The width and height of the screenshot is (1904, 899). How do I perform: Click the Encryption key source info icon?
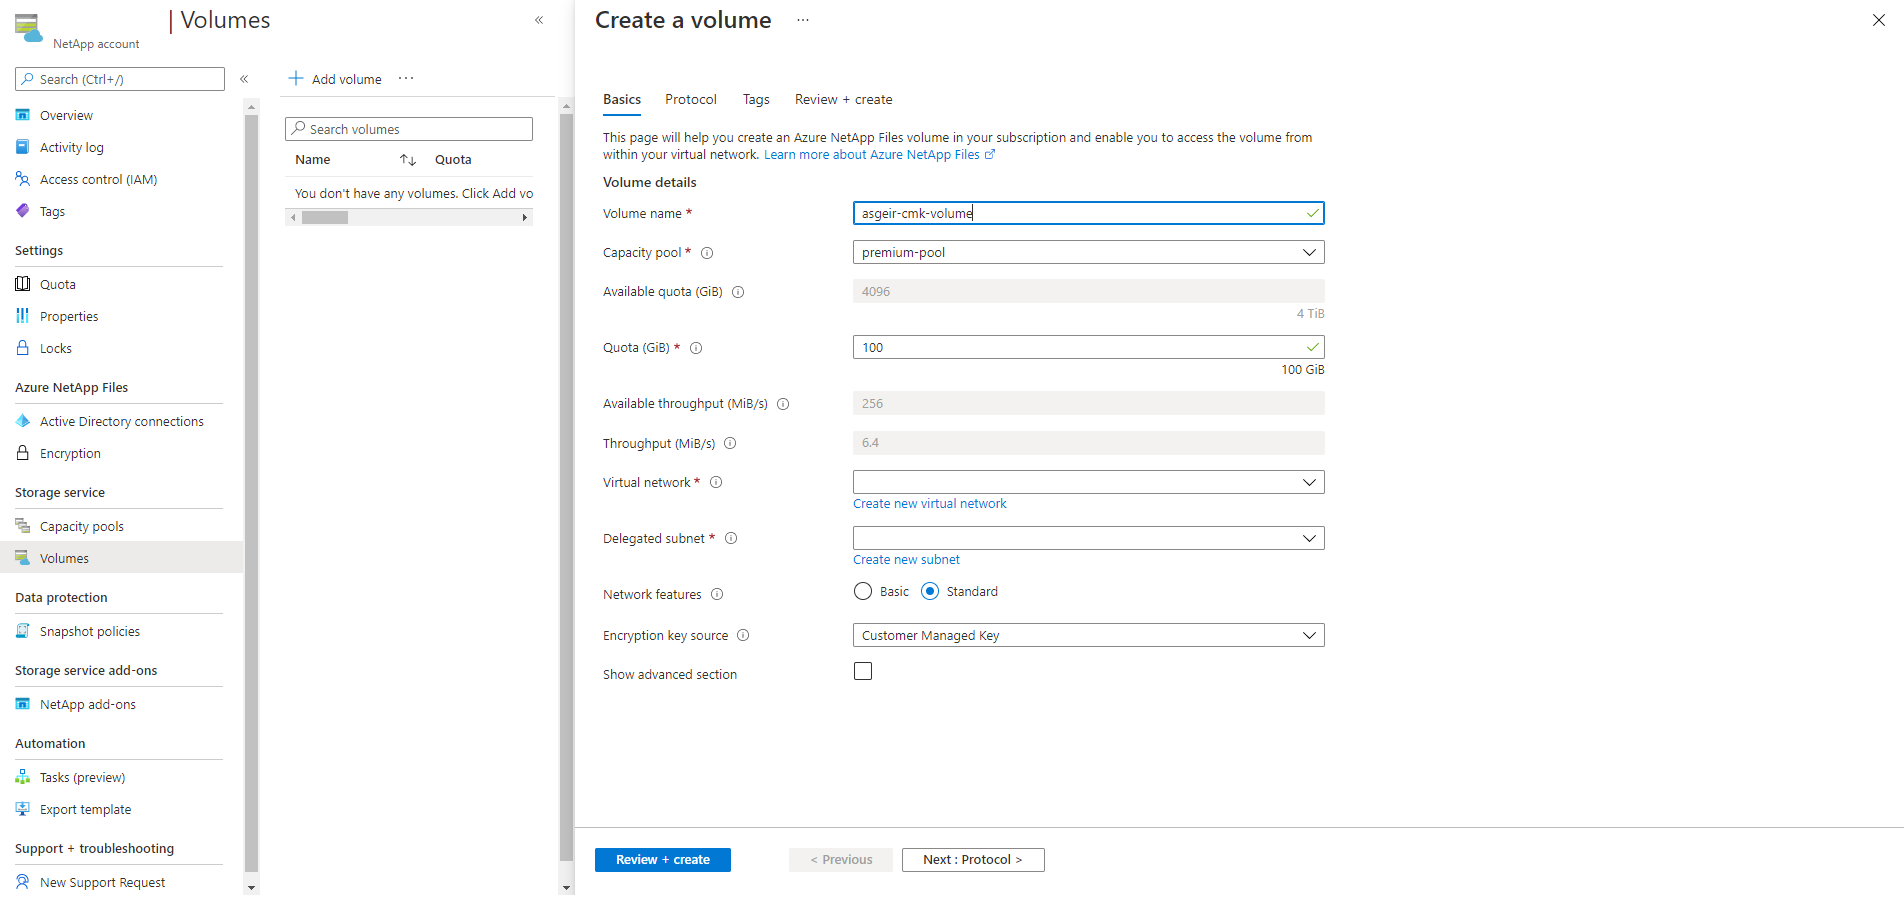[743, 635]
